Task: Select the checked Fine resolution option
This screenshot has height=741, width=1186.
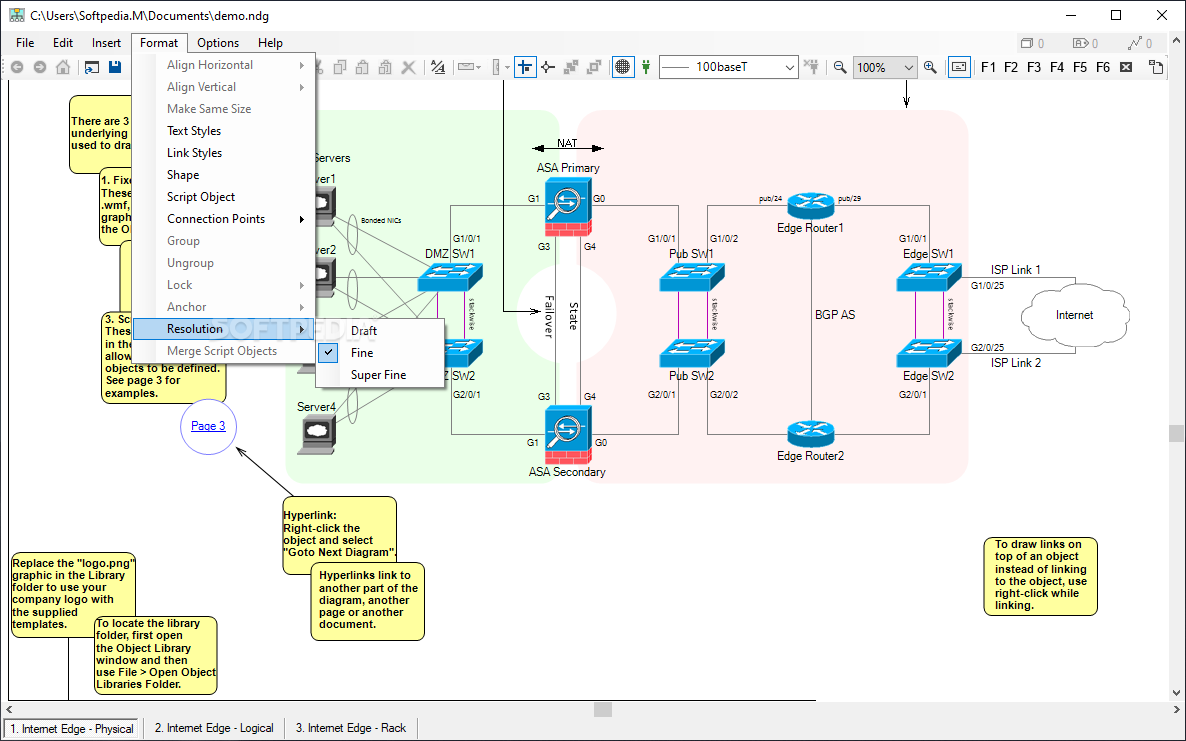Action: 379,352
